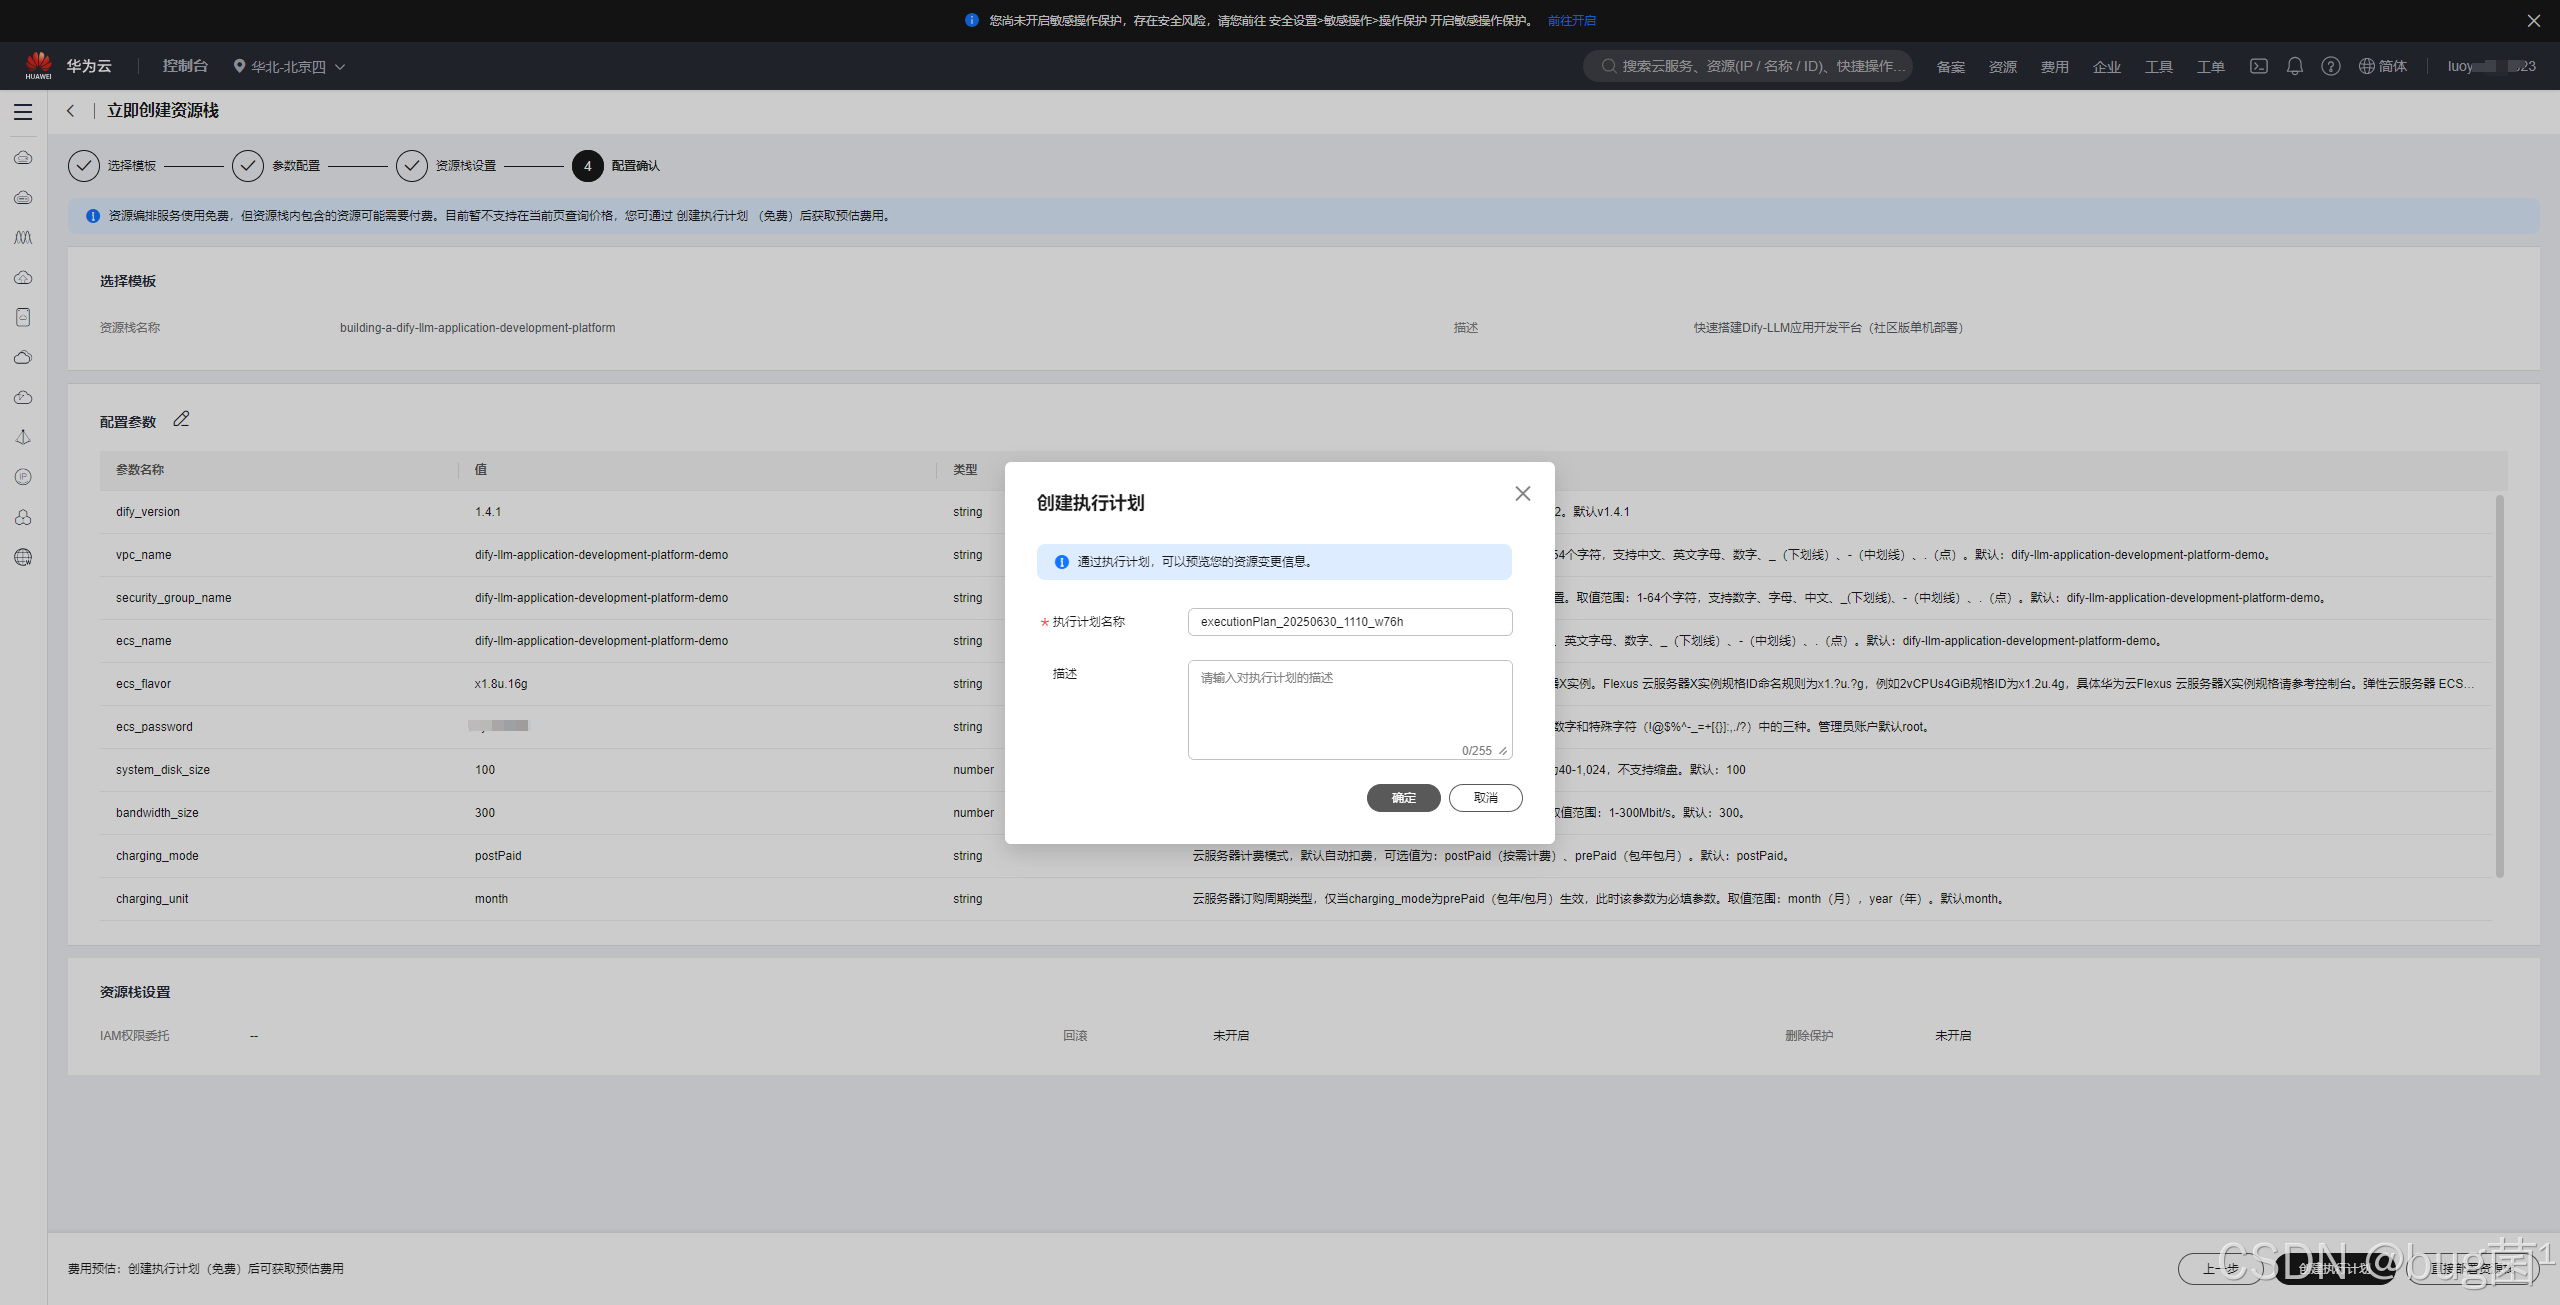Click the second cloud server sidebar icon
2560x1305 pixels.
[x=23, y=198]
